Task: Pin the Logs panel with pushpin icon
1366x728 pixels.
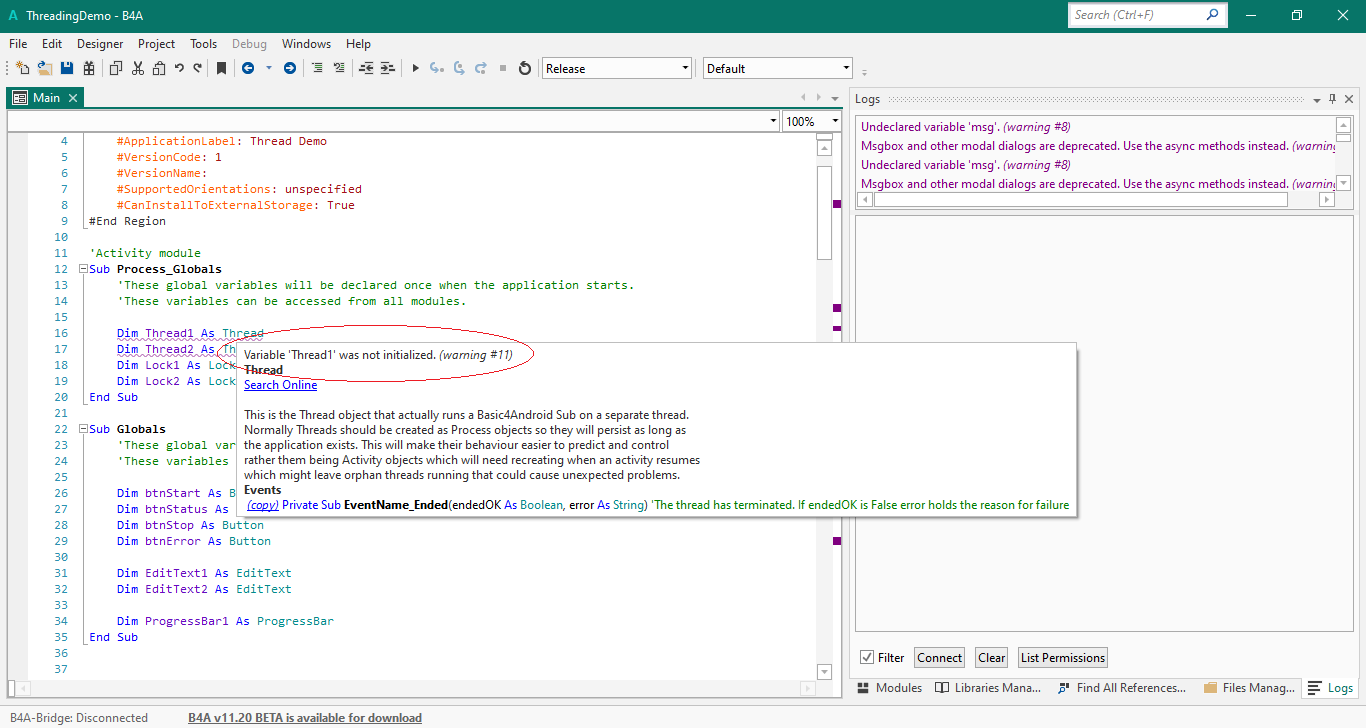Action: (1332, 99)
